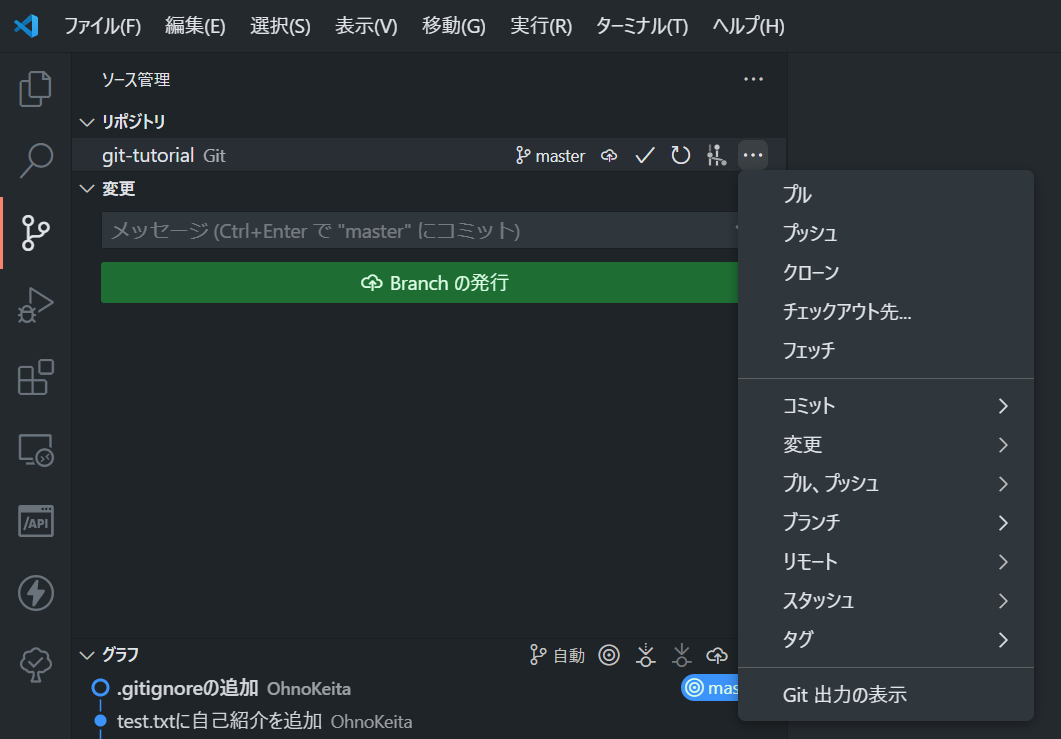Open the ヘルプ(H) menu

coord(748,26)
